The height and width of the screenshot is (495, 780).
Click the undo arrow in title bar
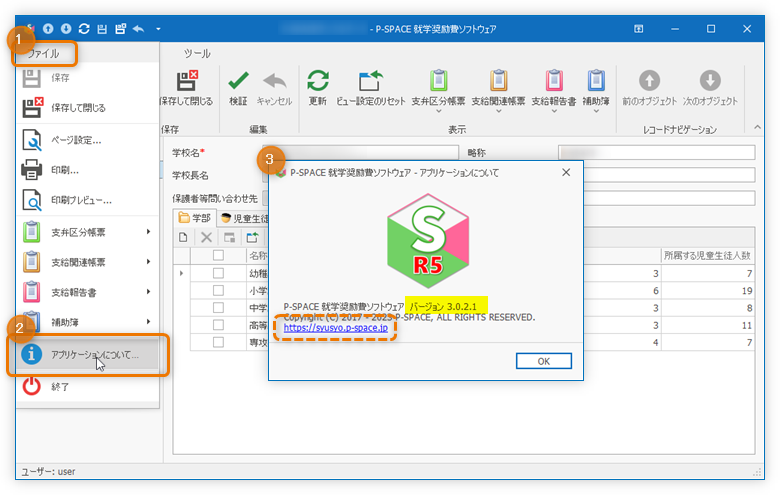point(139,29)
